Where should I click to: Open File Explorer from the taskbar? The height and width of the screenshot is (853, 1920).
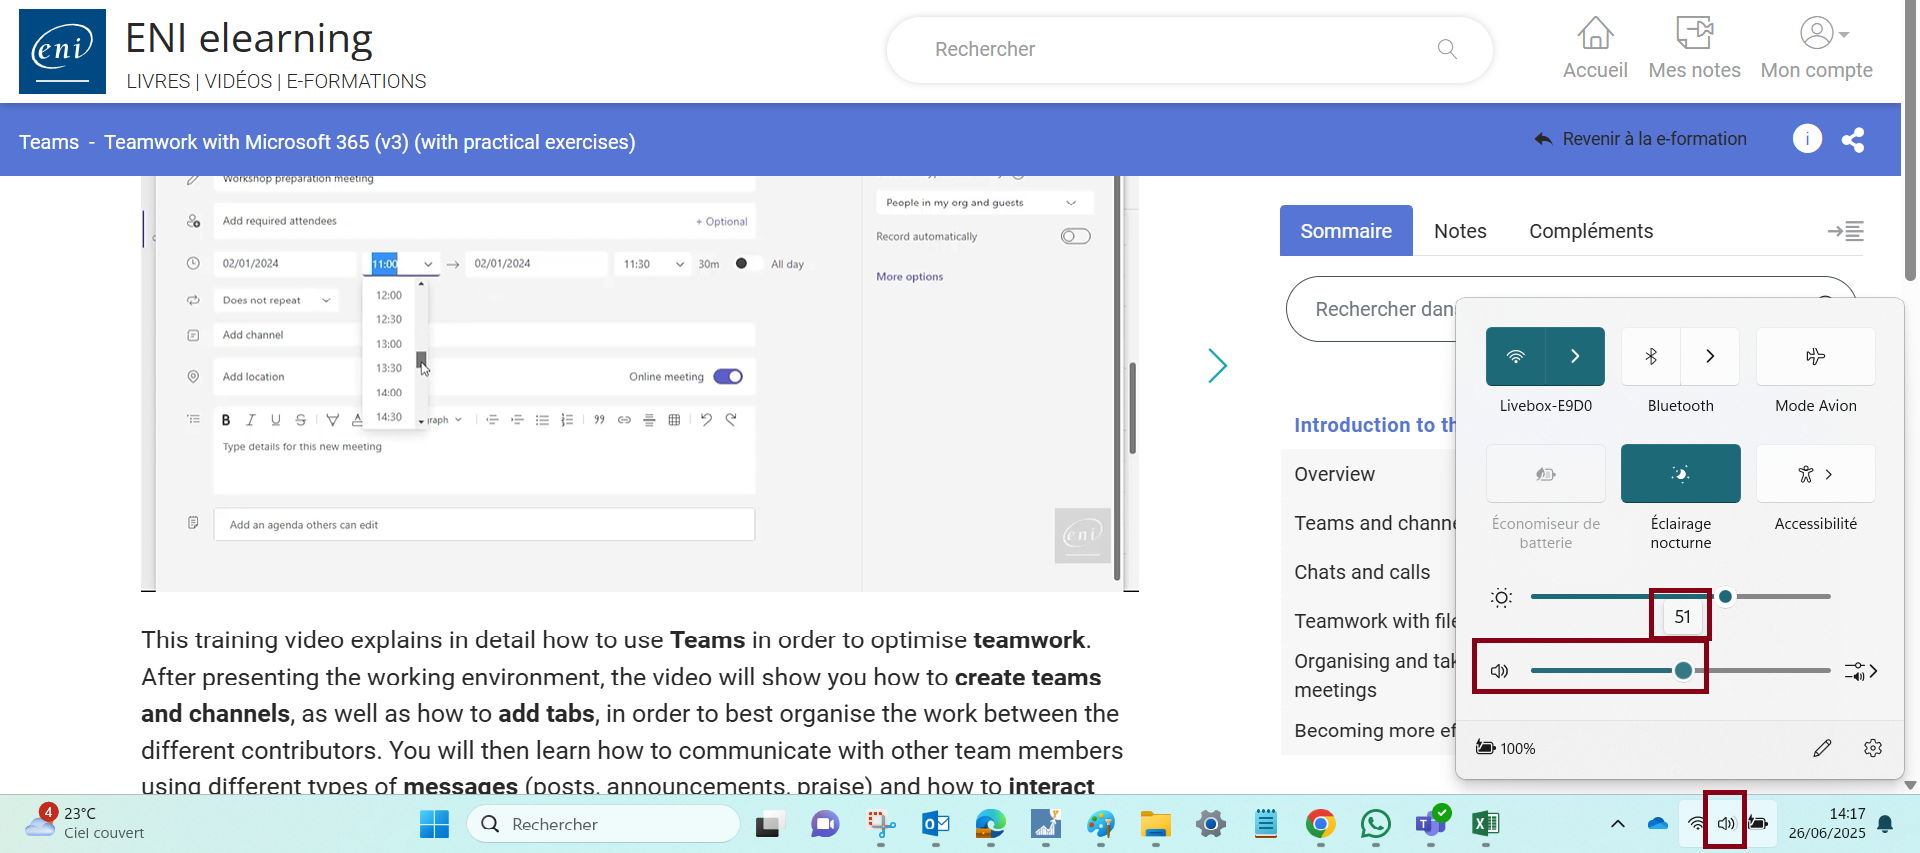point(1155,824)
